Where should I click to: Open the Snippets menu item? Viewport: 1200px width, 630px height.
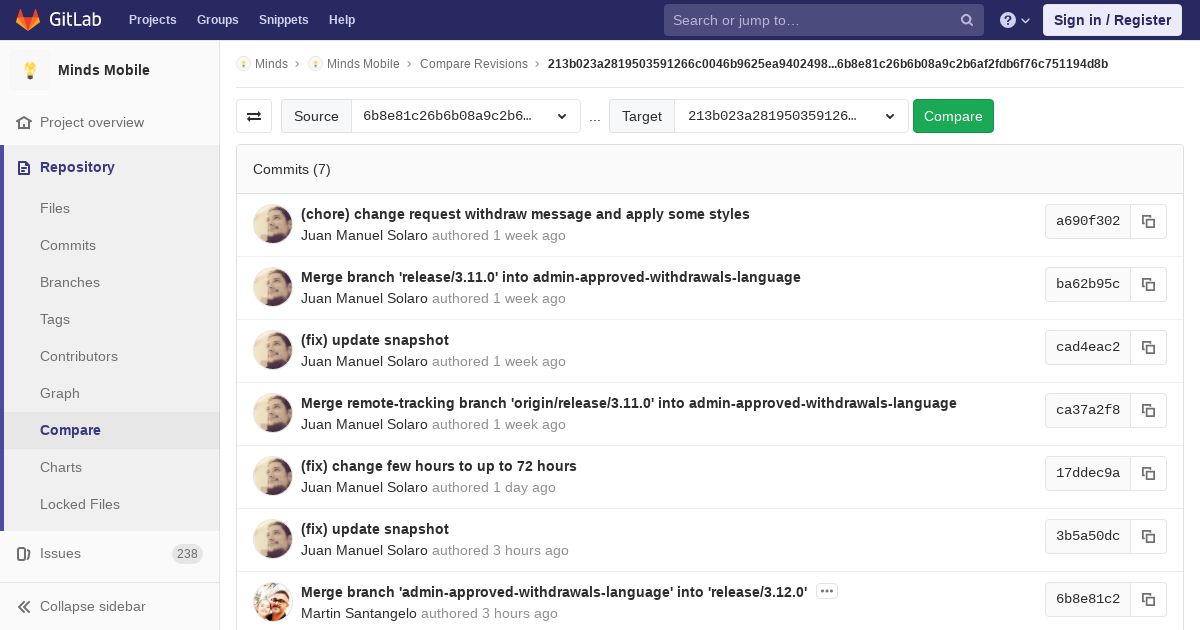point(284,20)
